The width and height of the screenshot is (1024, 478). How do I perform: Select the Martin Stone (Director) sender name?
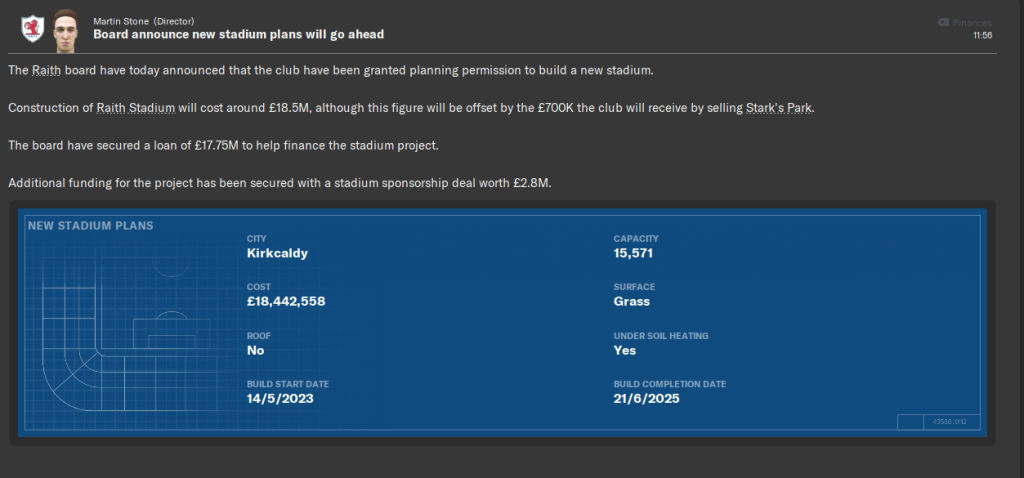144,21
